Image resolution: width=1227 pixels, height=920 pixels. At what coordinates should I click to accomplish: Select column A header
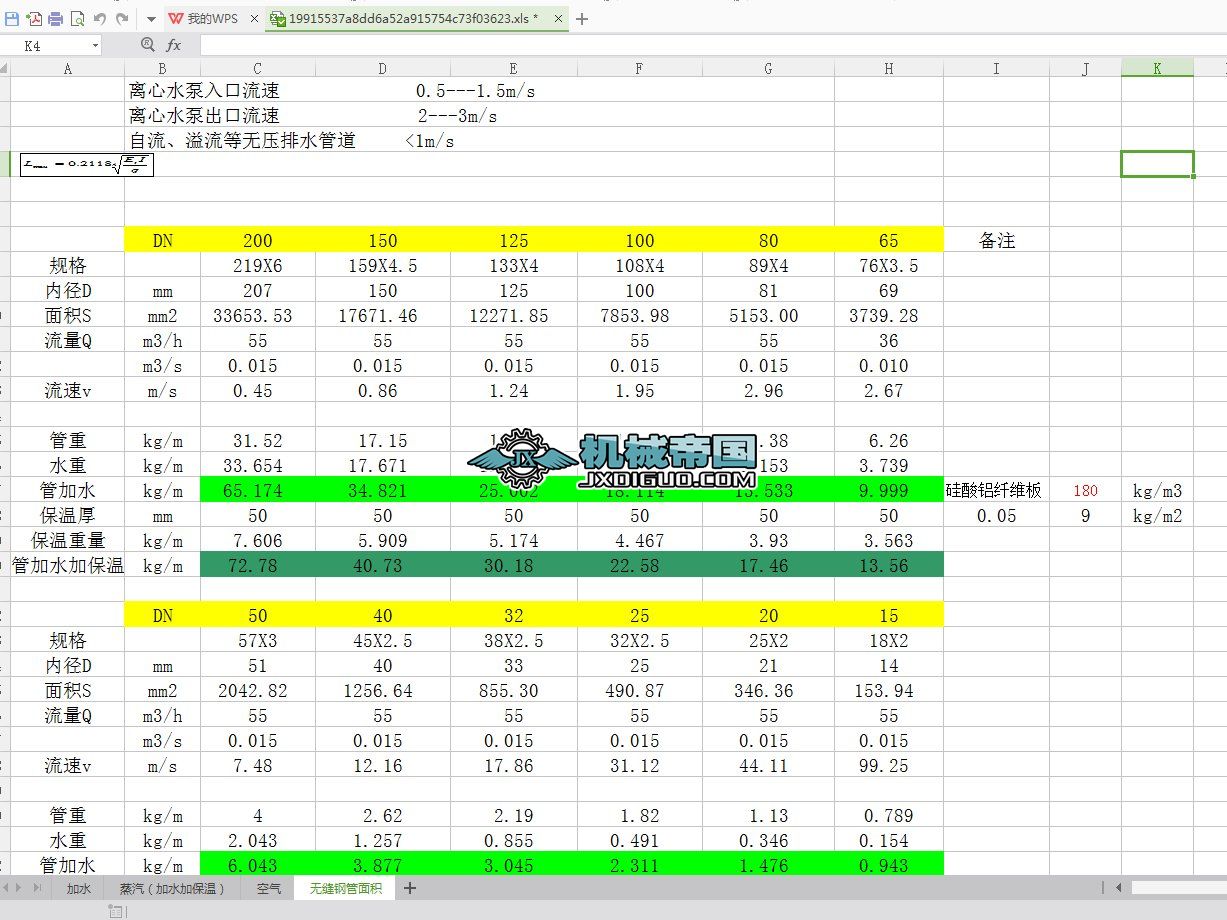pyautogui.click(x=67, y=68)
